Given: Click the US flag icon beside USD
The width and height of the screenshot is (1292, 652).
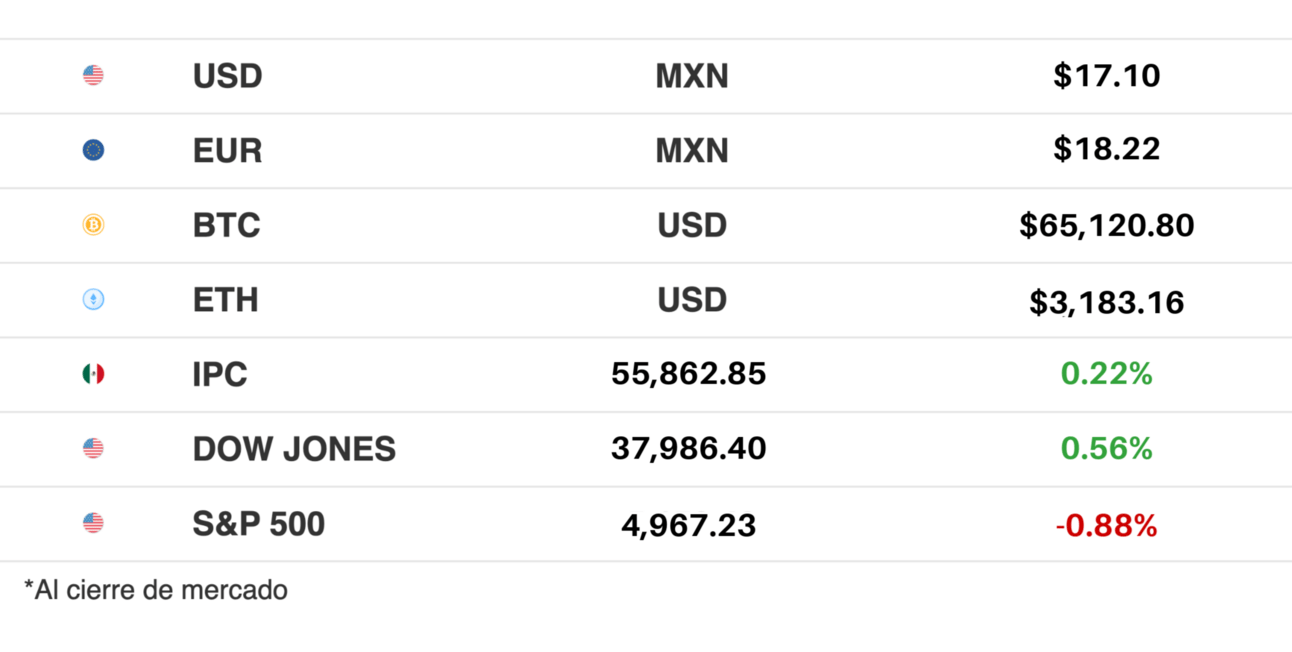Looking at the screenshot, I should click(x=93, y=76).
